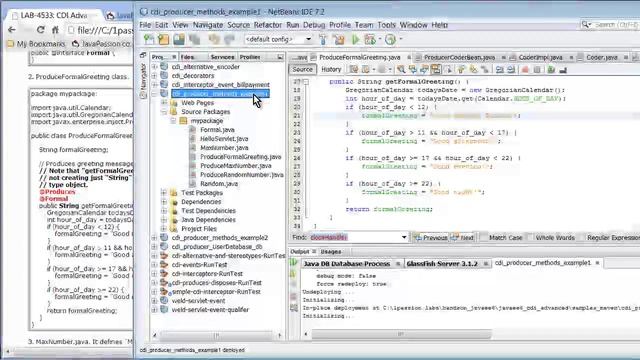Click the Profile Project toolbar icon
Screen dimensions: 640x360
point(390,40)
